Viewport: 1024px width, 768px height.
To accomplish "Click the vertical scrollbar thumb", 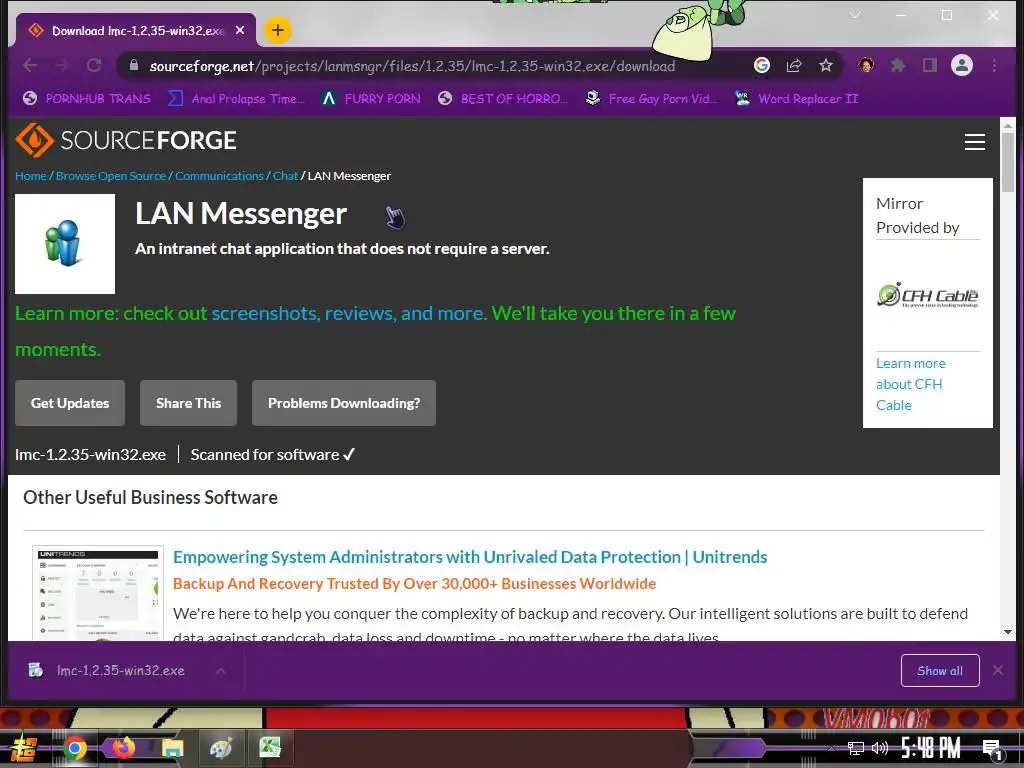I will [1008, 161].
